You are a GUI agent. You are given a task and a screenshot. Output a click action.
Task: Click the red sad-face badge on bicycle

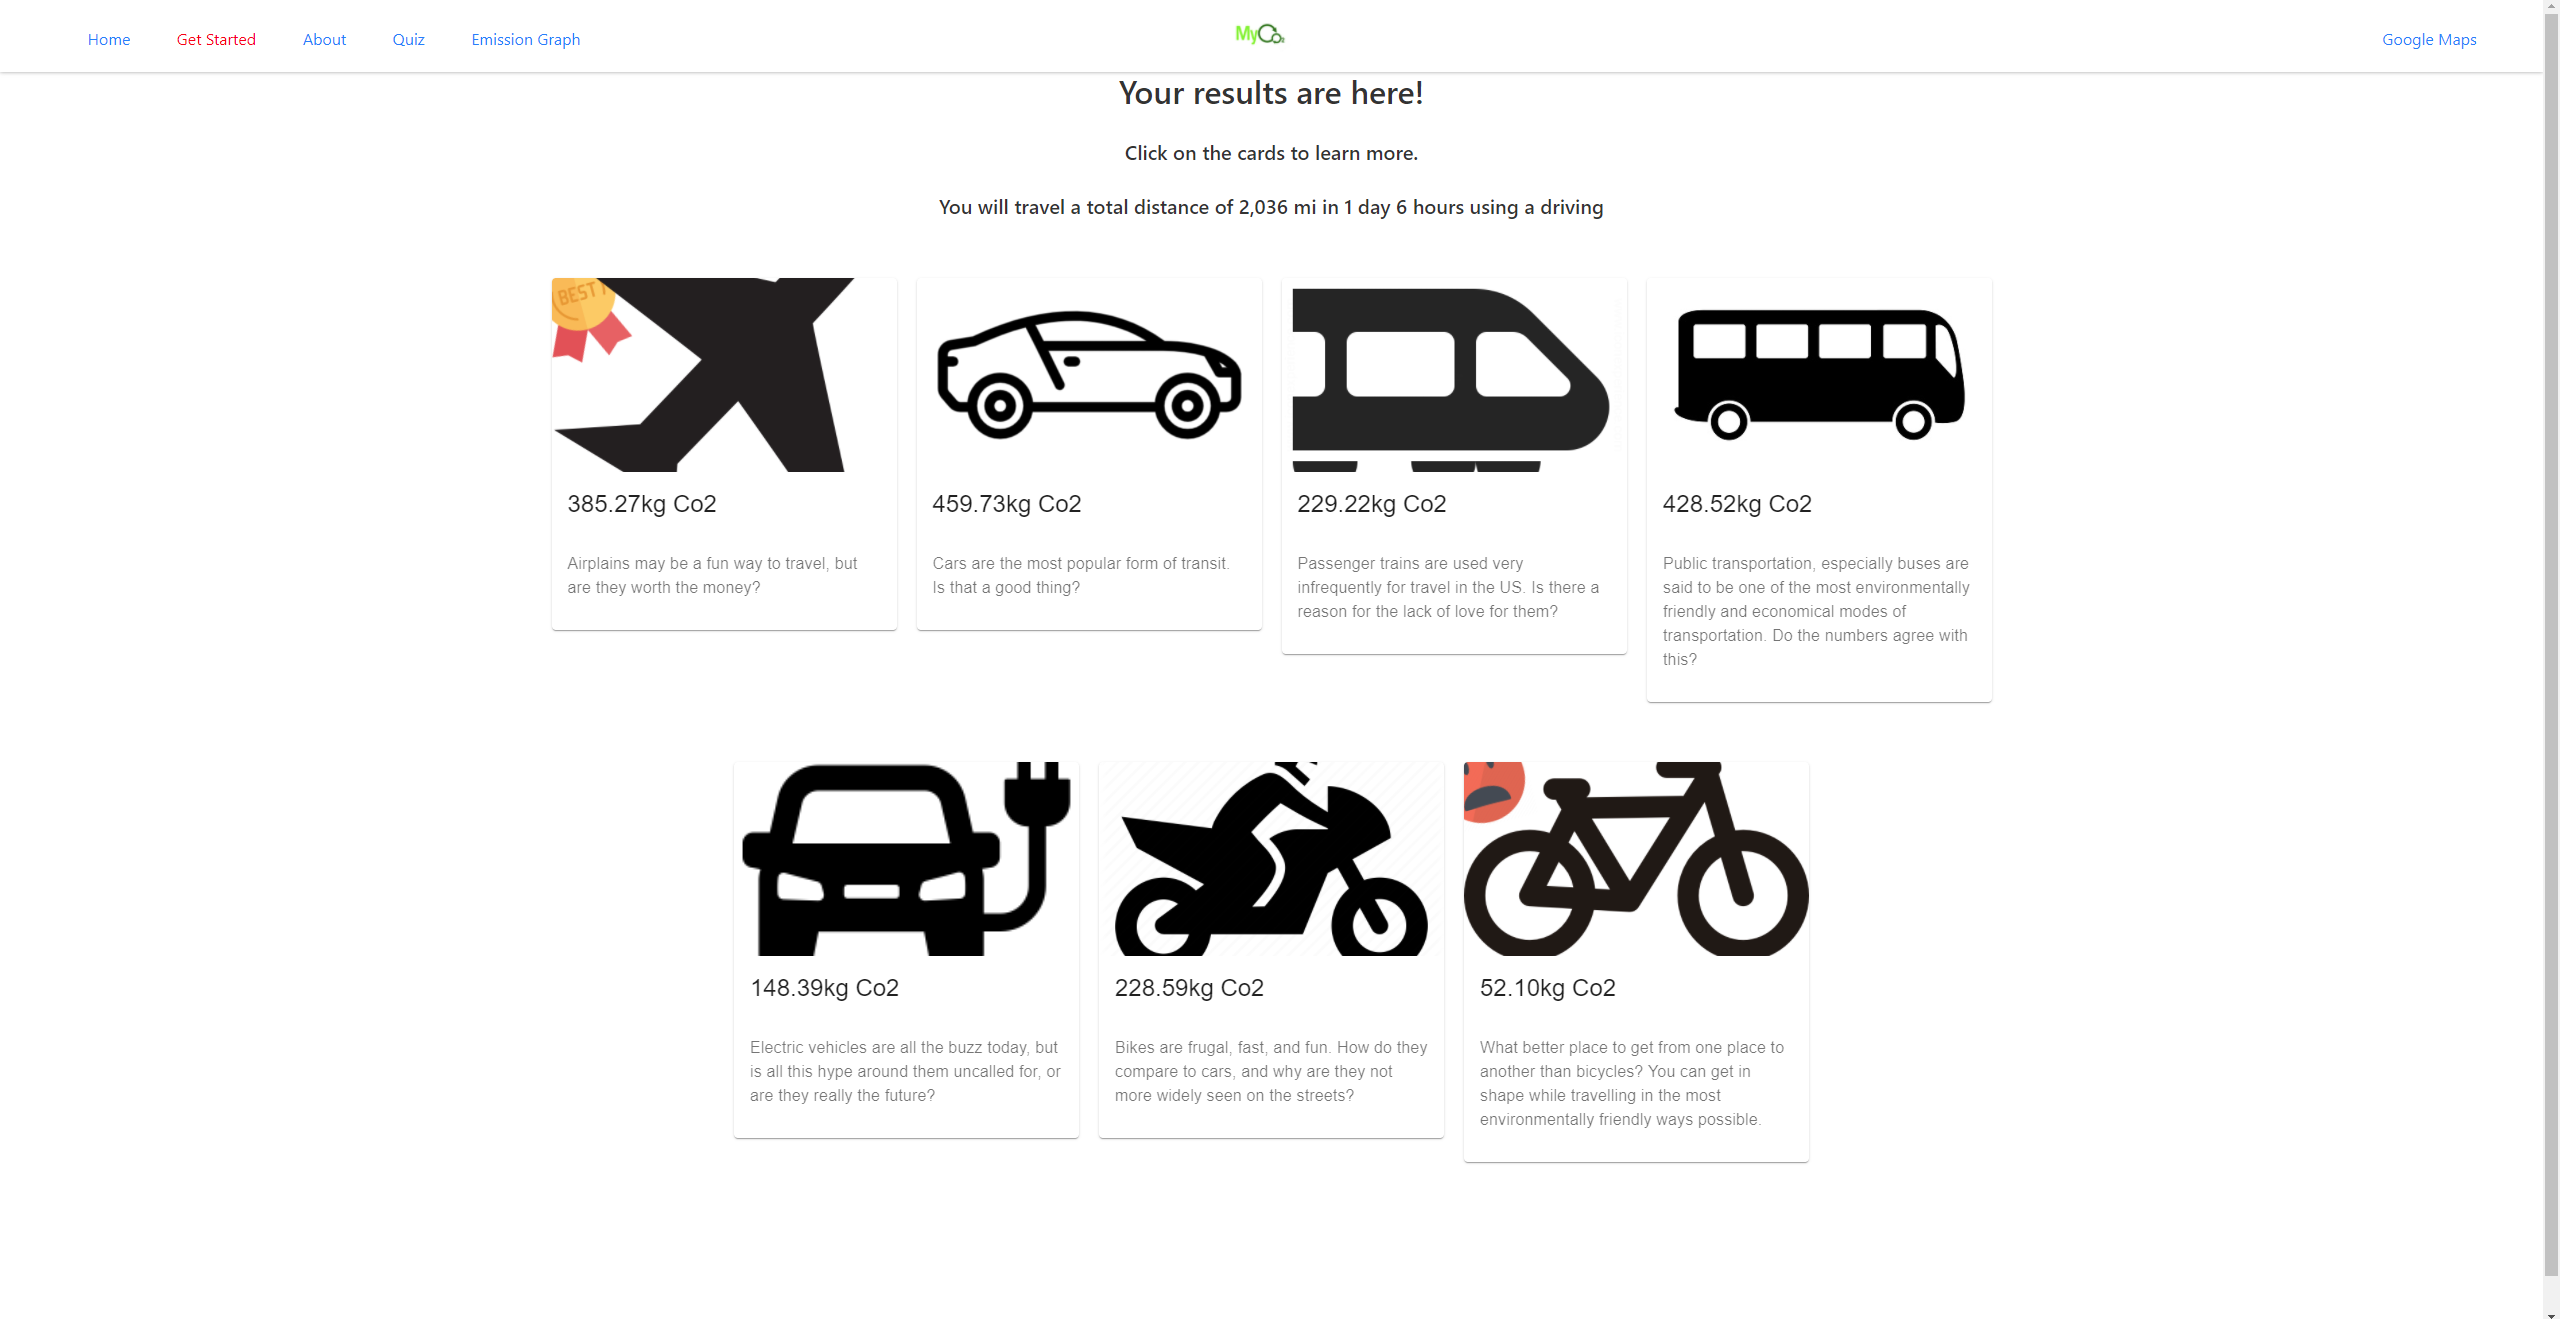(x=1494, y=791)
